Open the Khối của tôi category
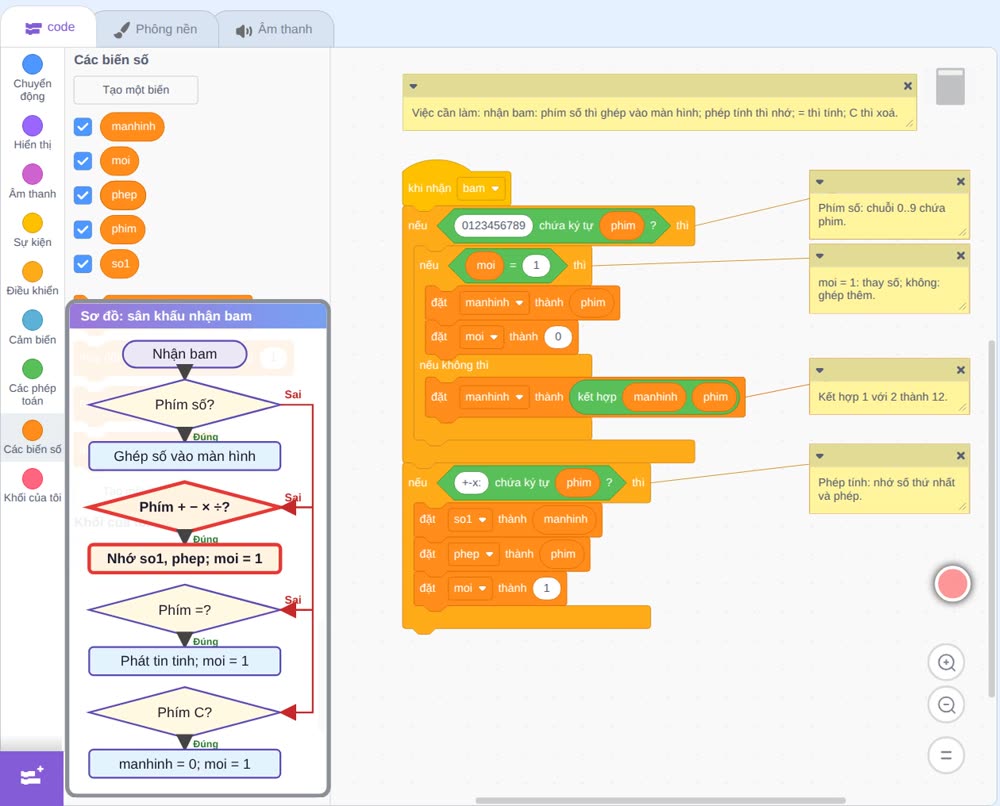 pyautogui.click(x=33, y=486)
